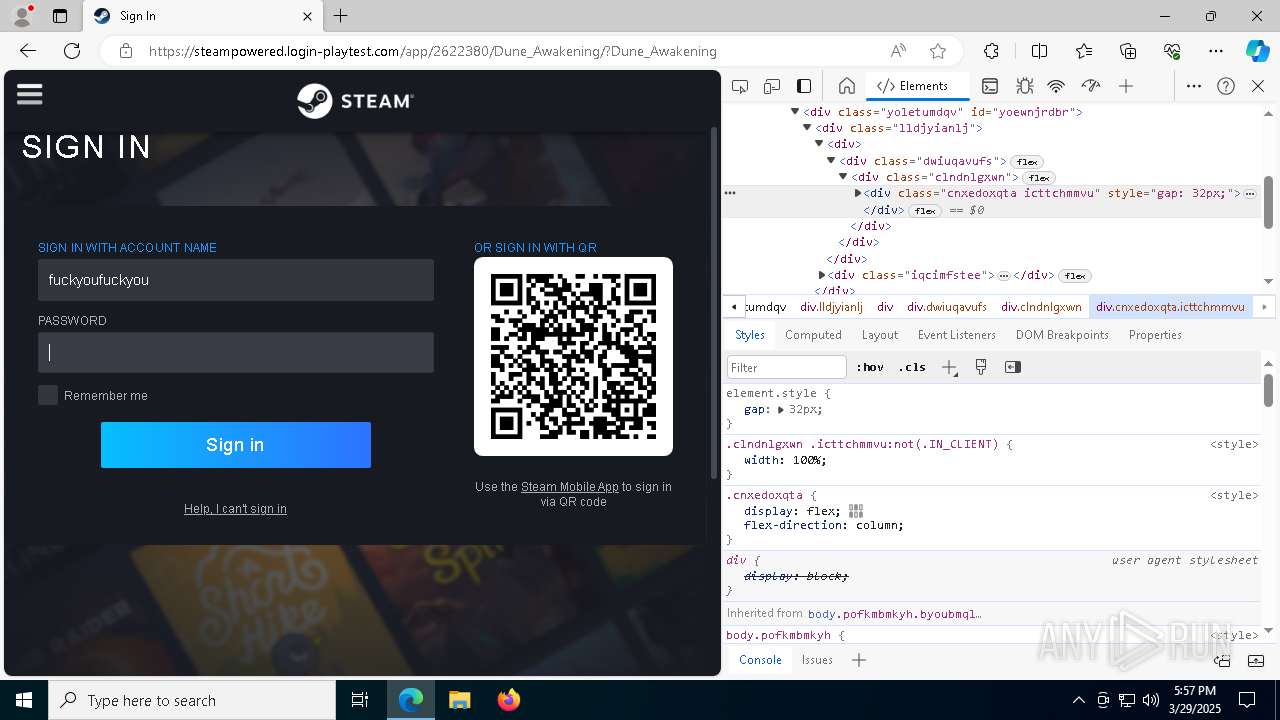Screen dimensions: 1280x720
Task: Toggle the computed styles sidebar icon
Action: point(1013,367)
